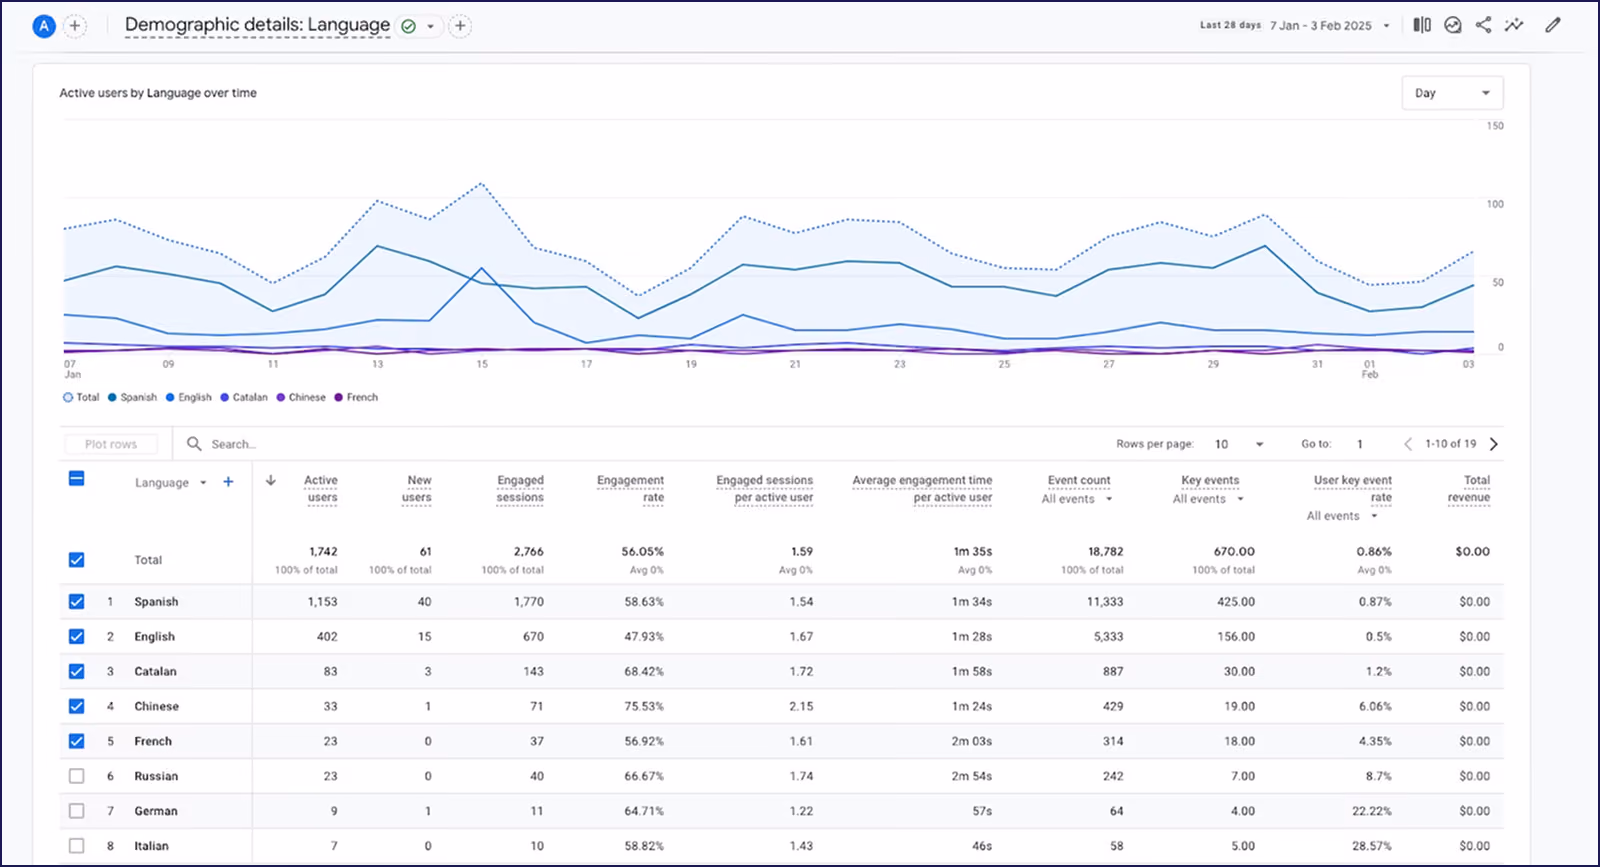The width and height of the screenshot is (1600, 867).
Task: Sort by Engaged sessions per active user
Action: [765, 489]
